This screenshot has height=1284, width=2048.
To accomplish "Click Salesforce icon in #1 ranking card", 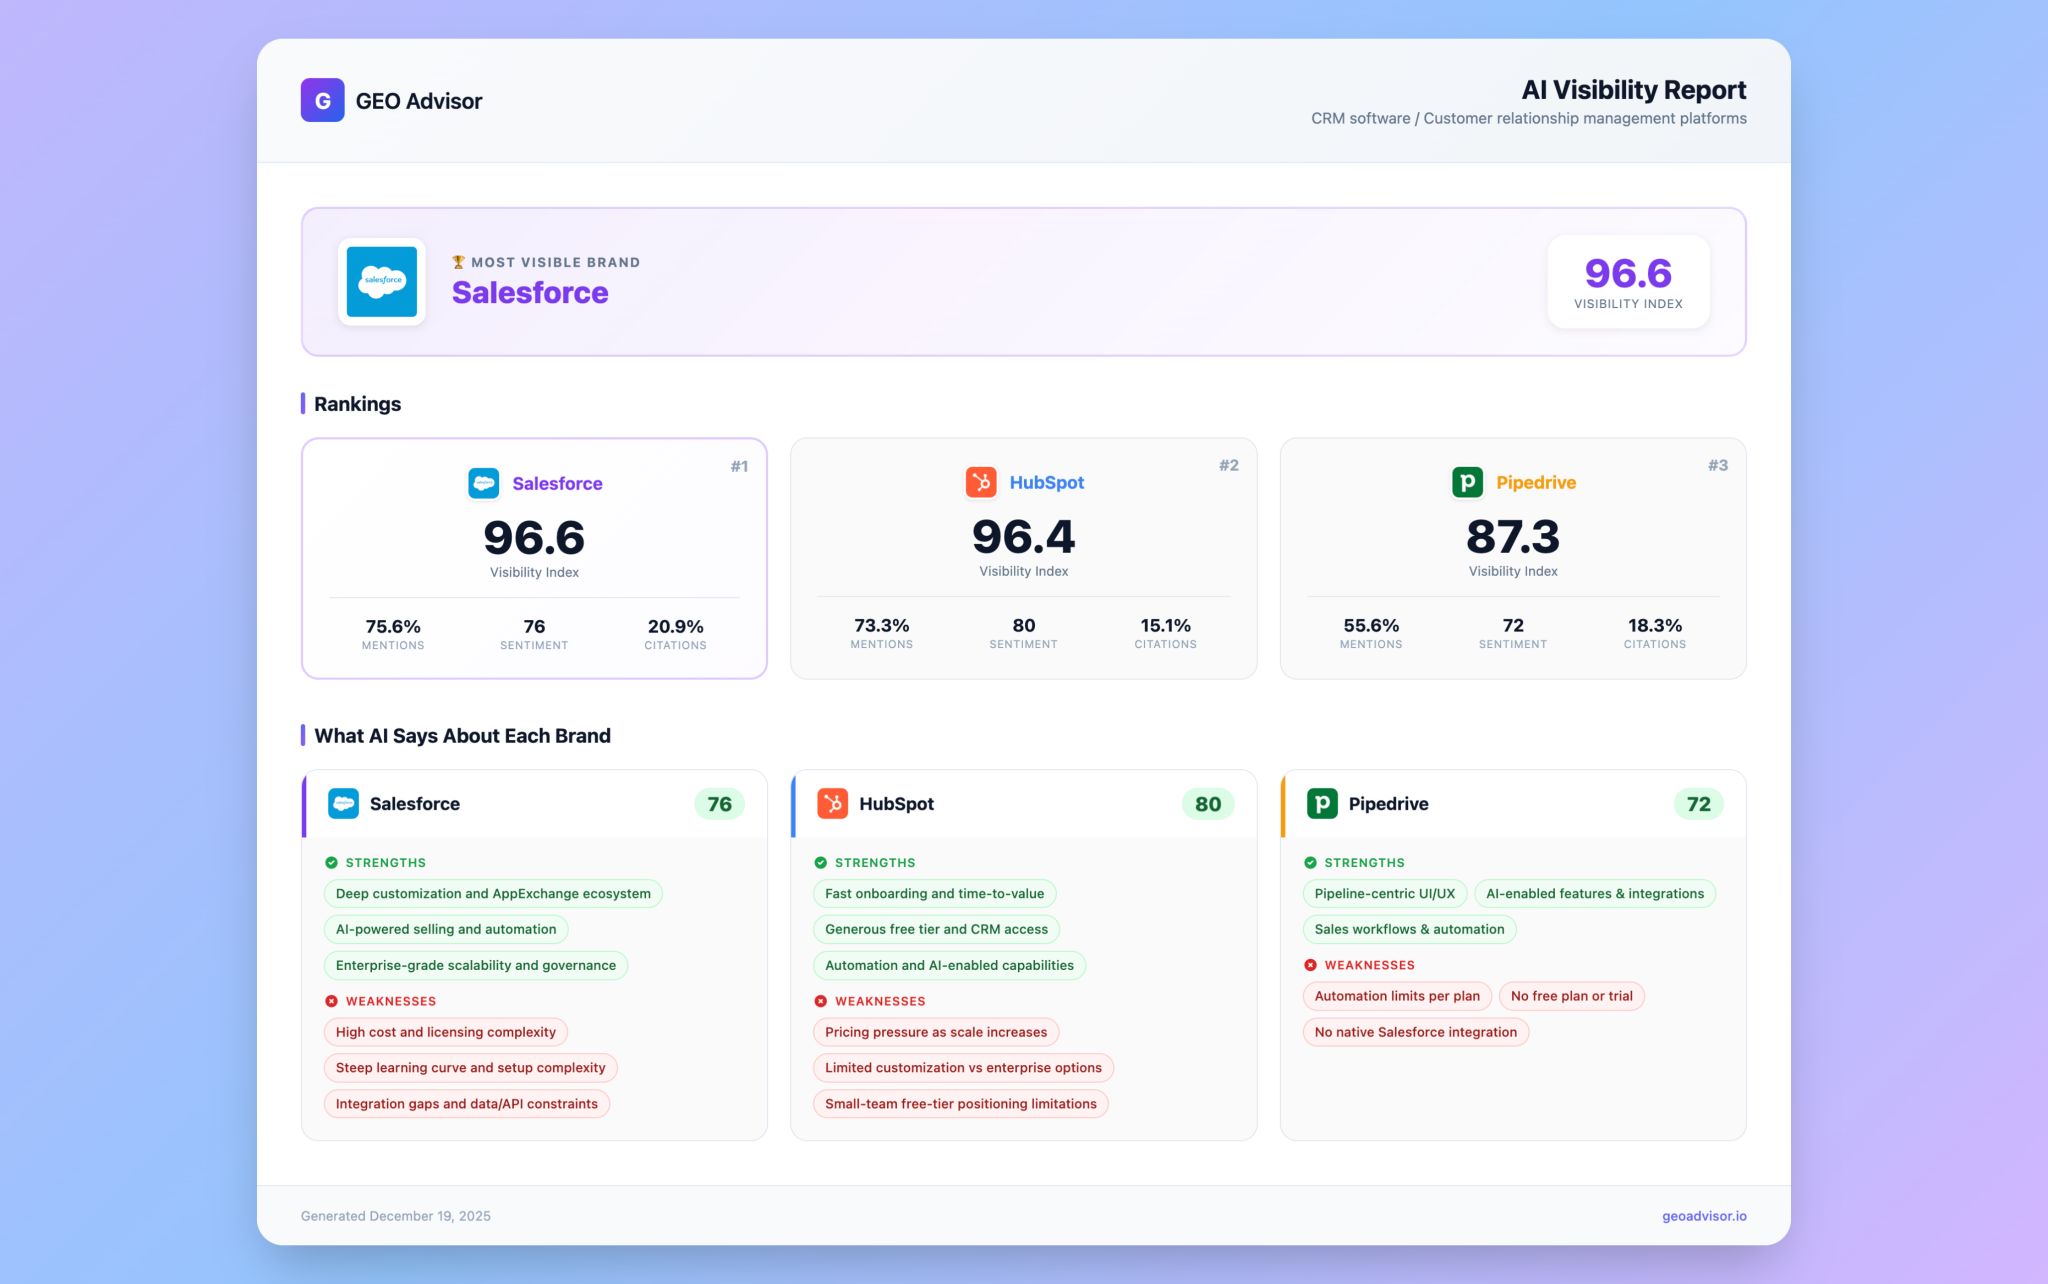I will click(484, 483).
